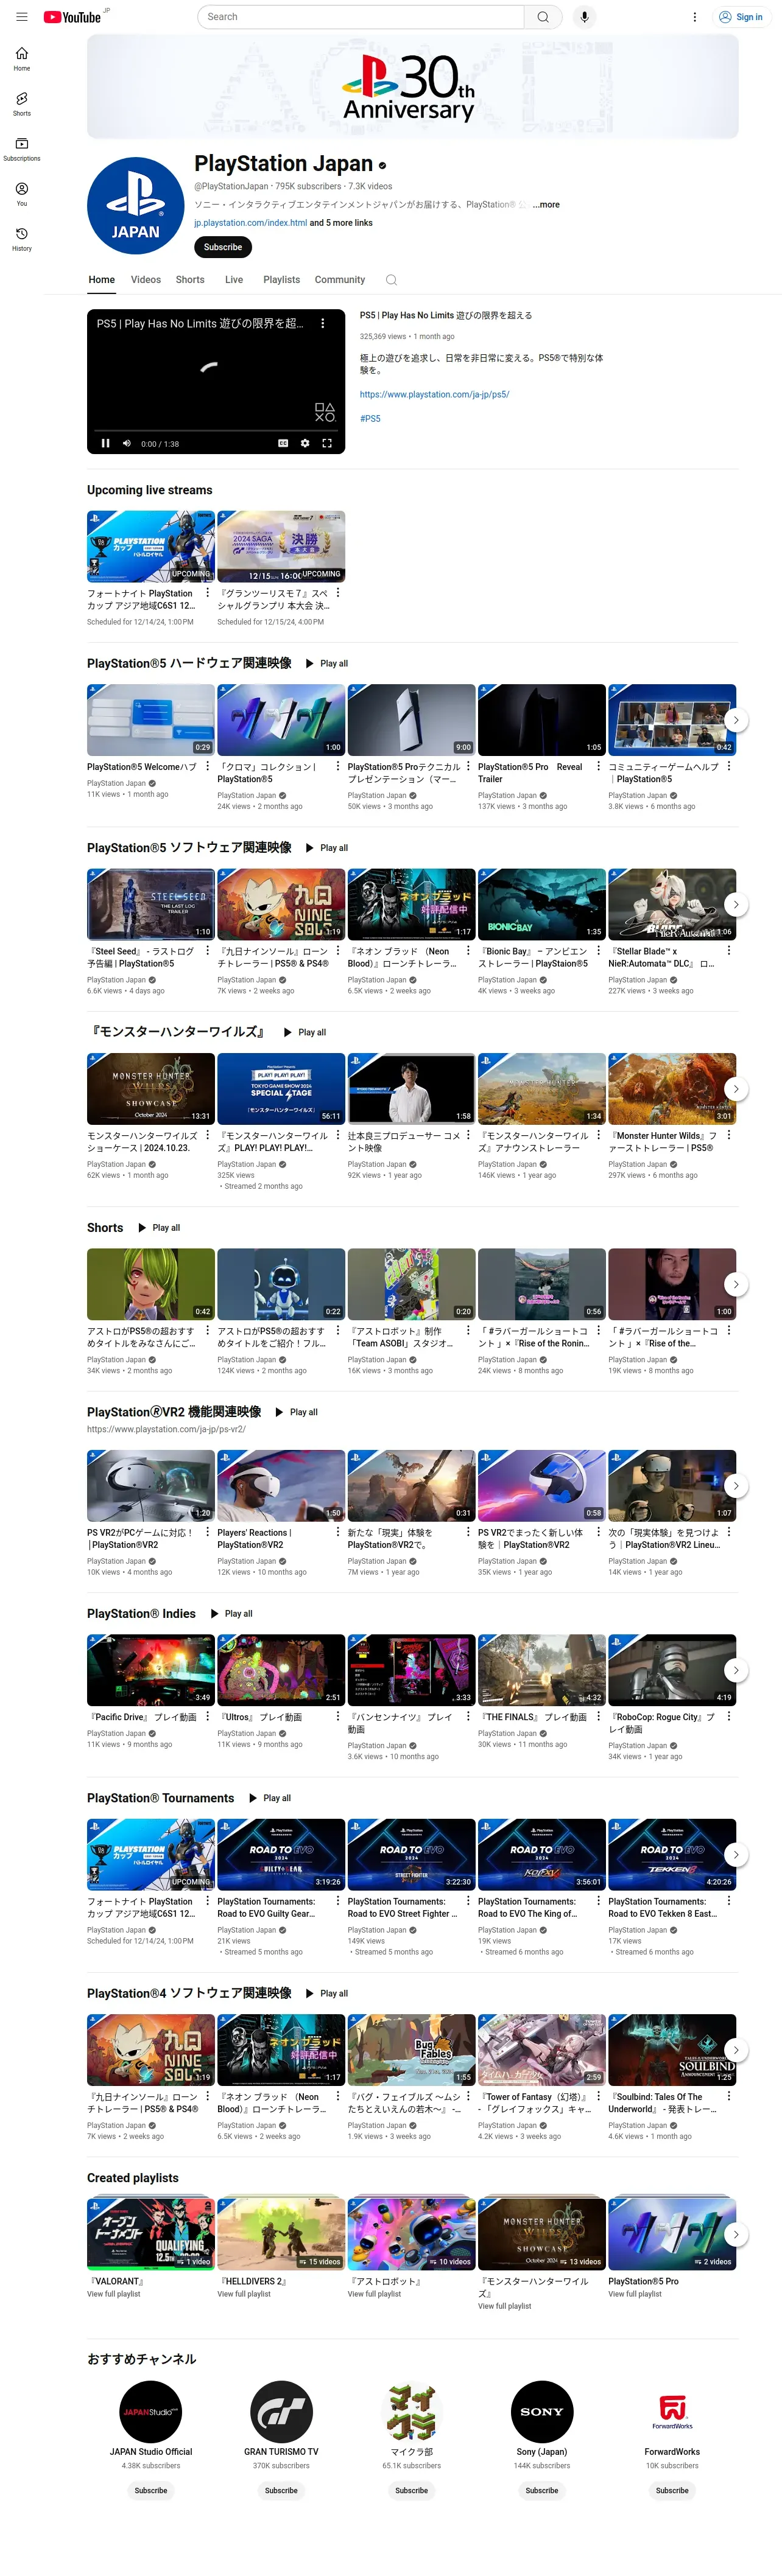Viewport: 782px width, 2576px height.
Task: Show next videos in PlayStation® Indies row
Action: tap(736, 1669)
